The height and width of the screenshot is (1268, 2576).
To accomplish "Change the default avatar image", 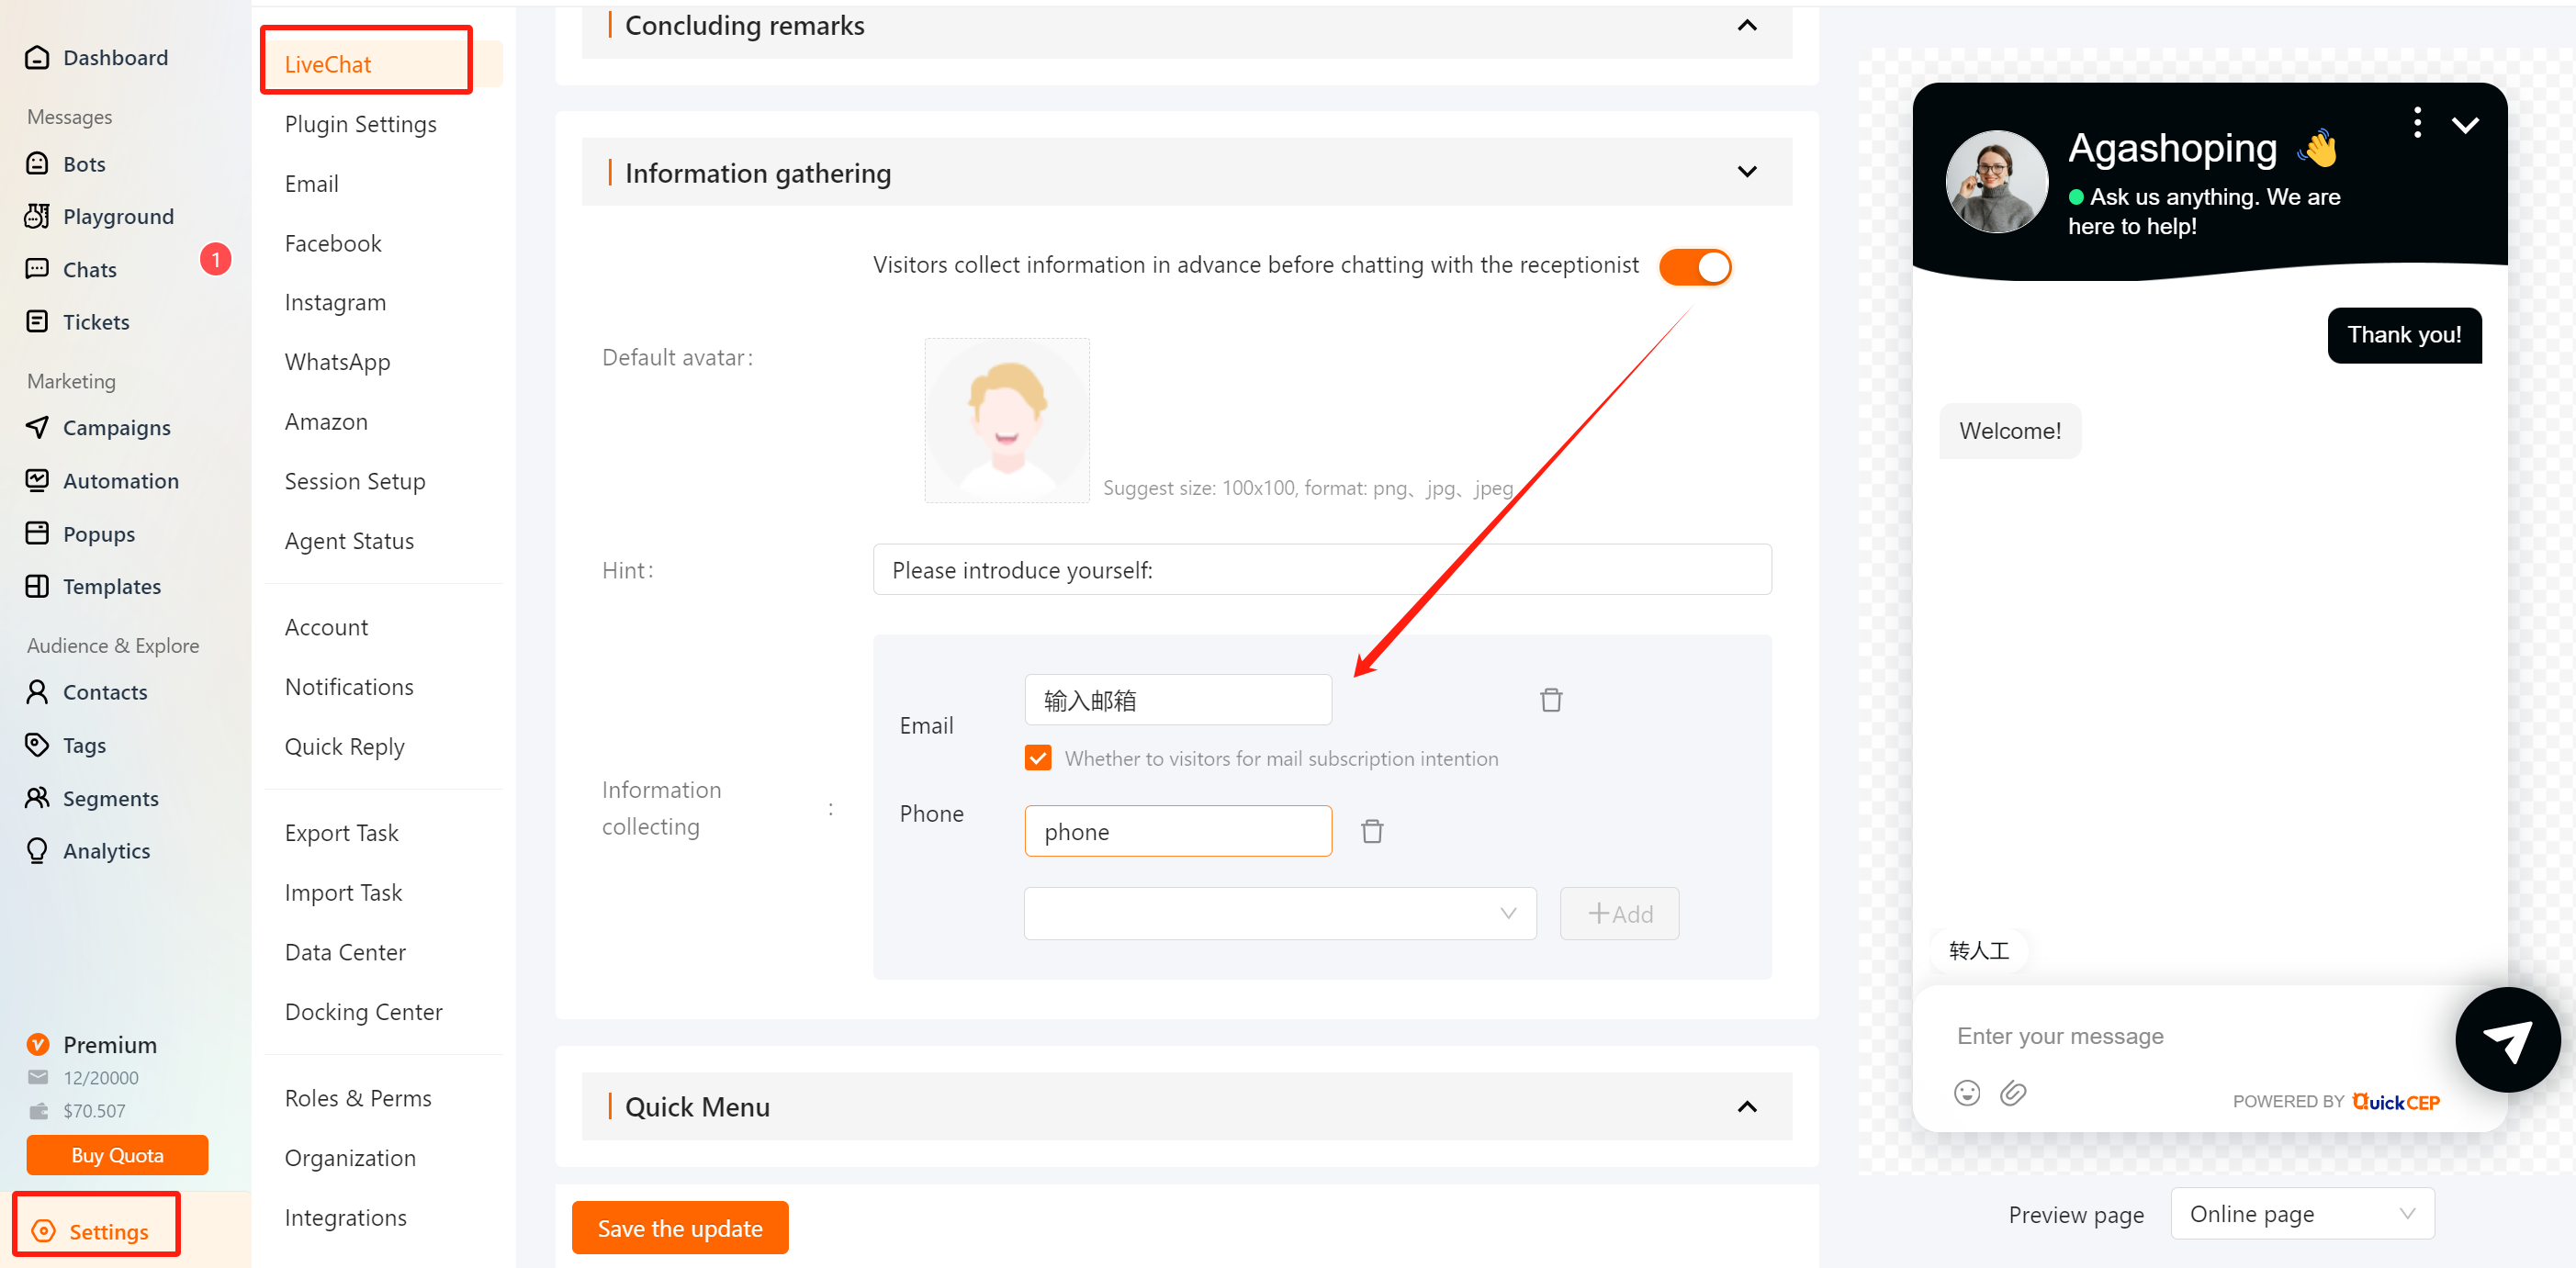I will click(x=1007, y=420).
